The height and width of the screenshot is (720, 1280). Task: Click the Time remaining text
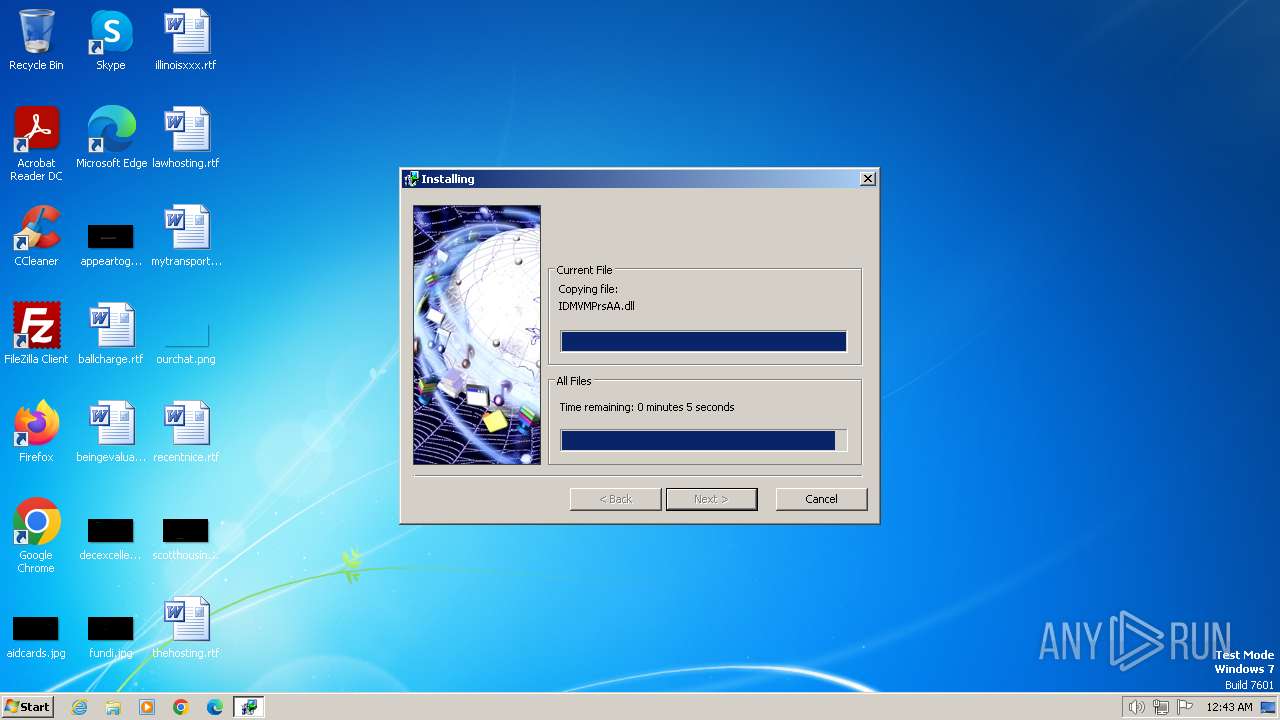click(646, 407)
